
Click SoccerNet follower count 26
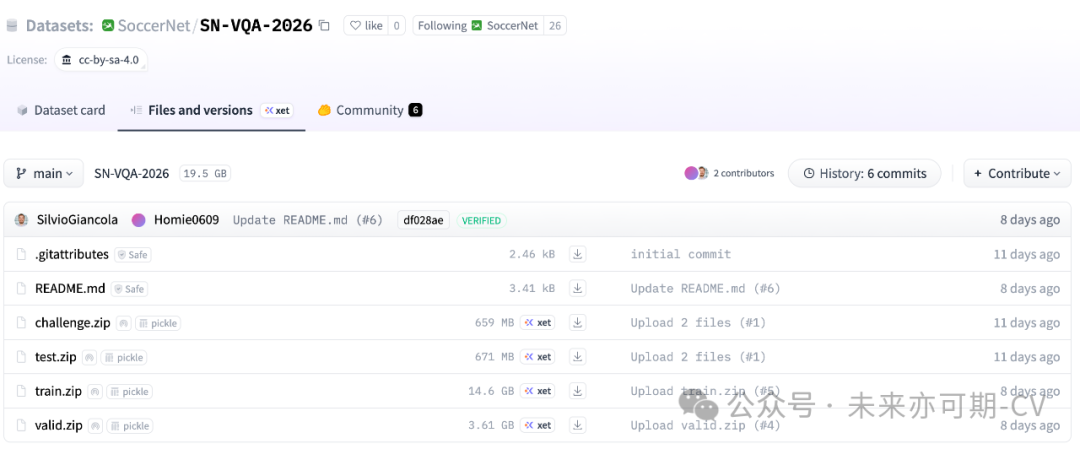[x=554, y=25]
